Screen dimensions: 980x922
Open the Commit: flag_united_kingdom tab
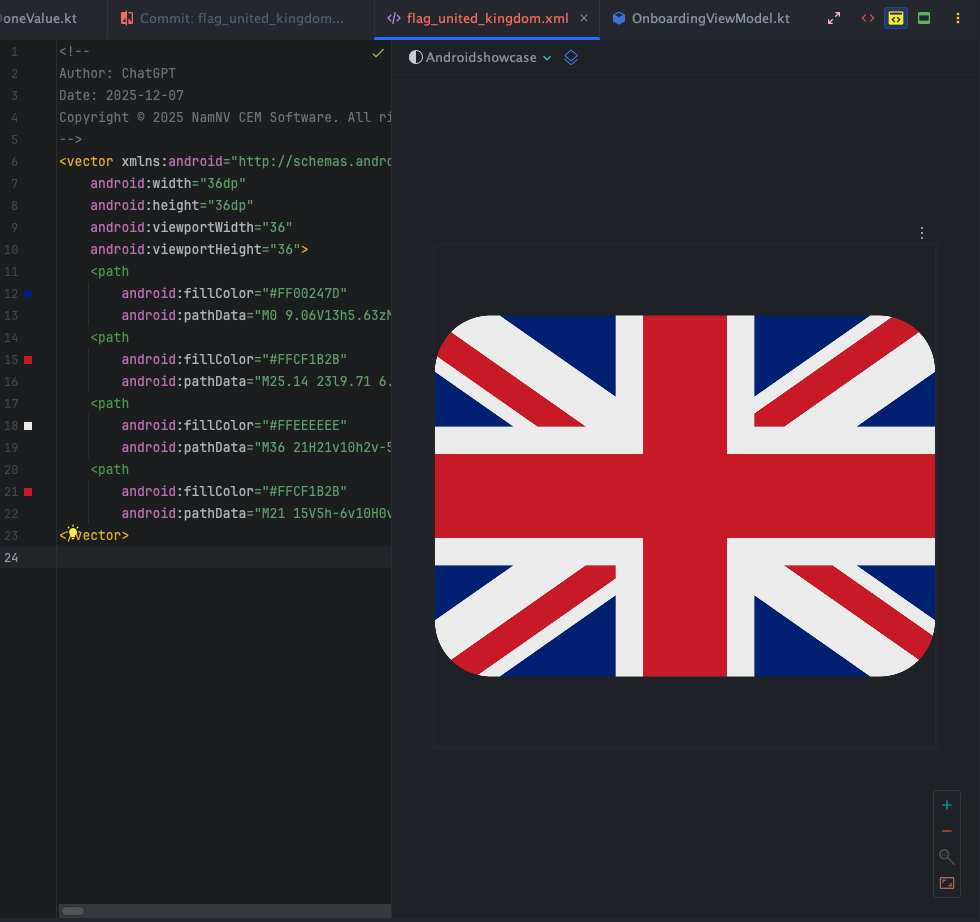(x=240, y=17)
